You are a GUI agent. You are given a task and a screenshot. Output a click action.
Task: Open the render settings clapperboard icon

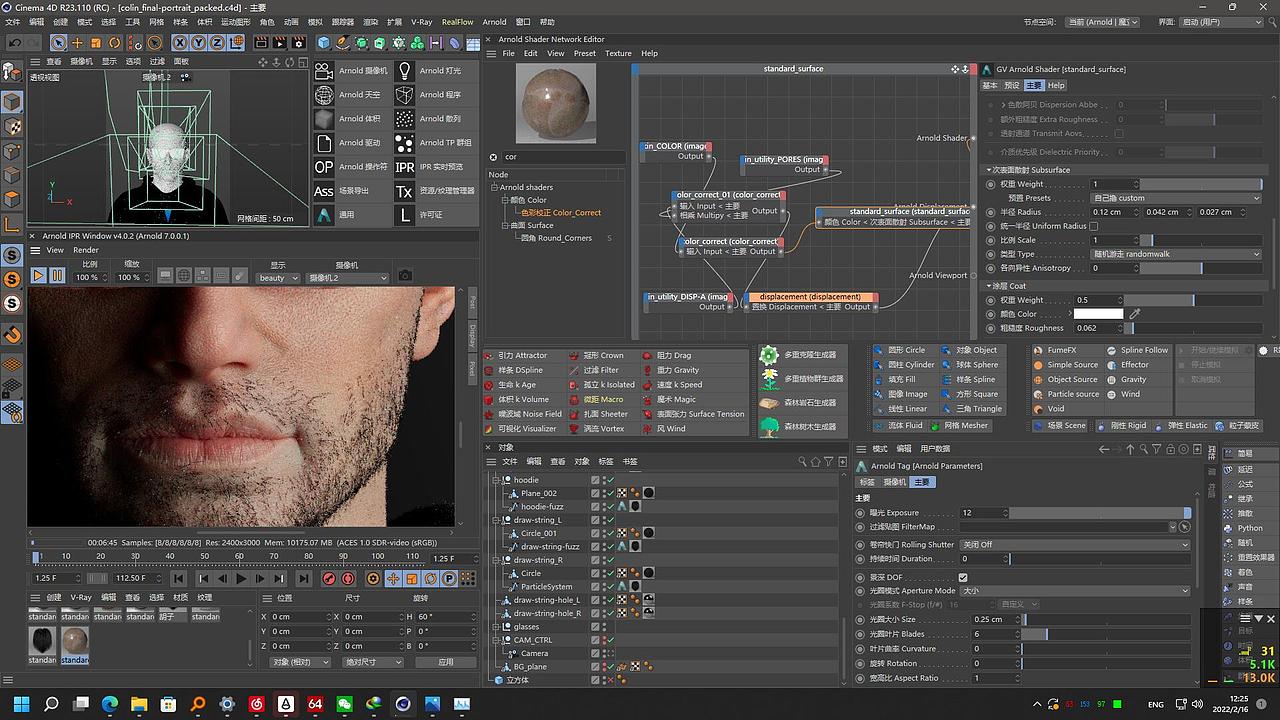point(299,43)
